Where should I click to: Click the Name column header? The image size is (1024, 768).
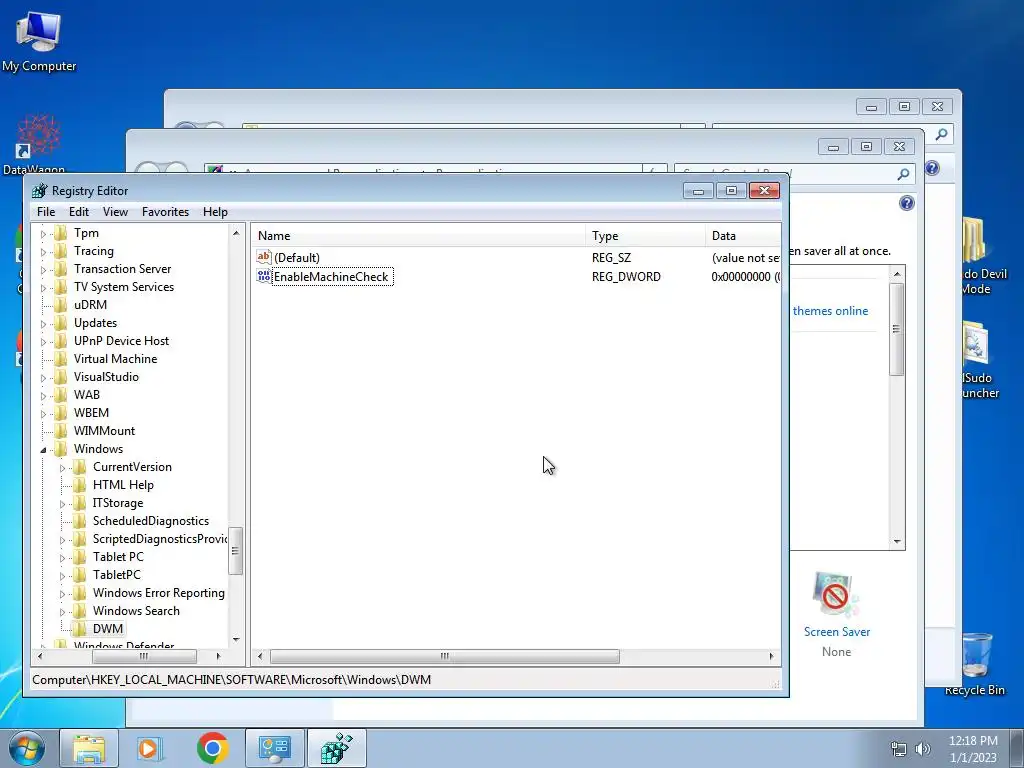[x=418, y=236]
